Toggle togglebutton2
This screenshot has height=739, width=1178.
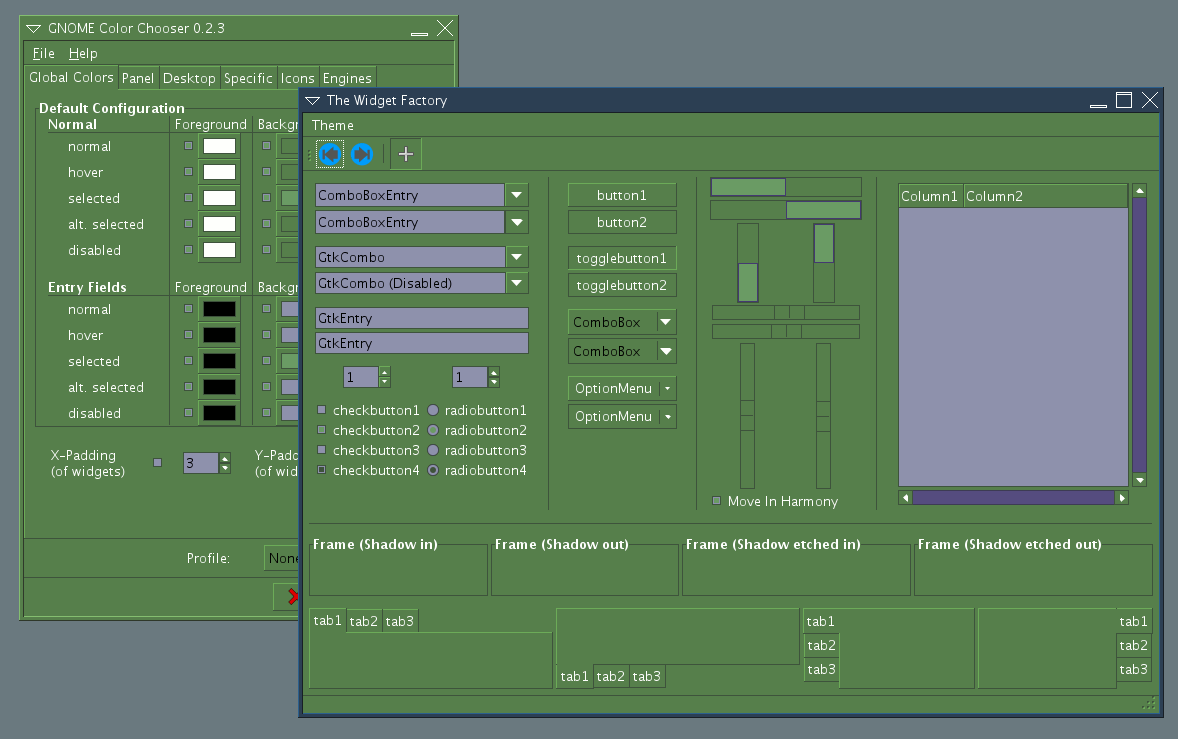pos(622,285)
